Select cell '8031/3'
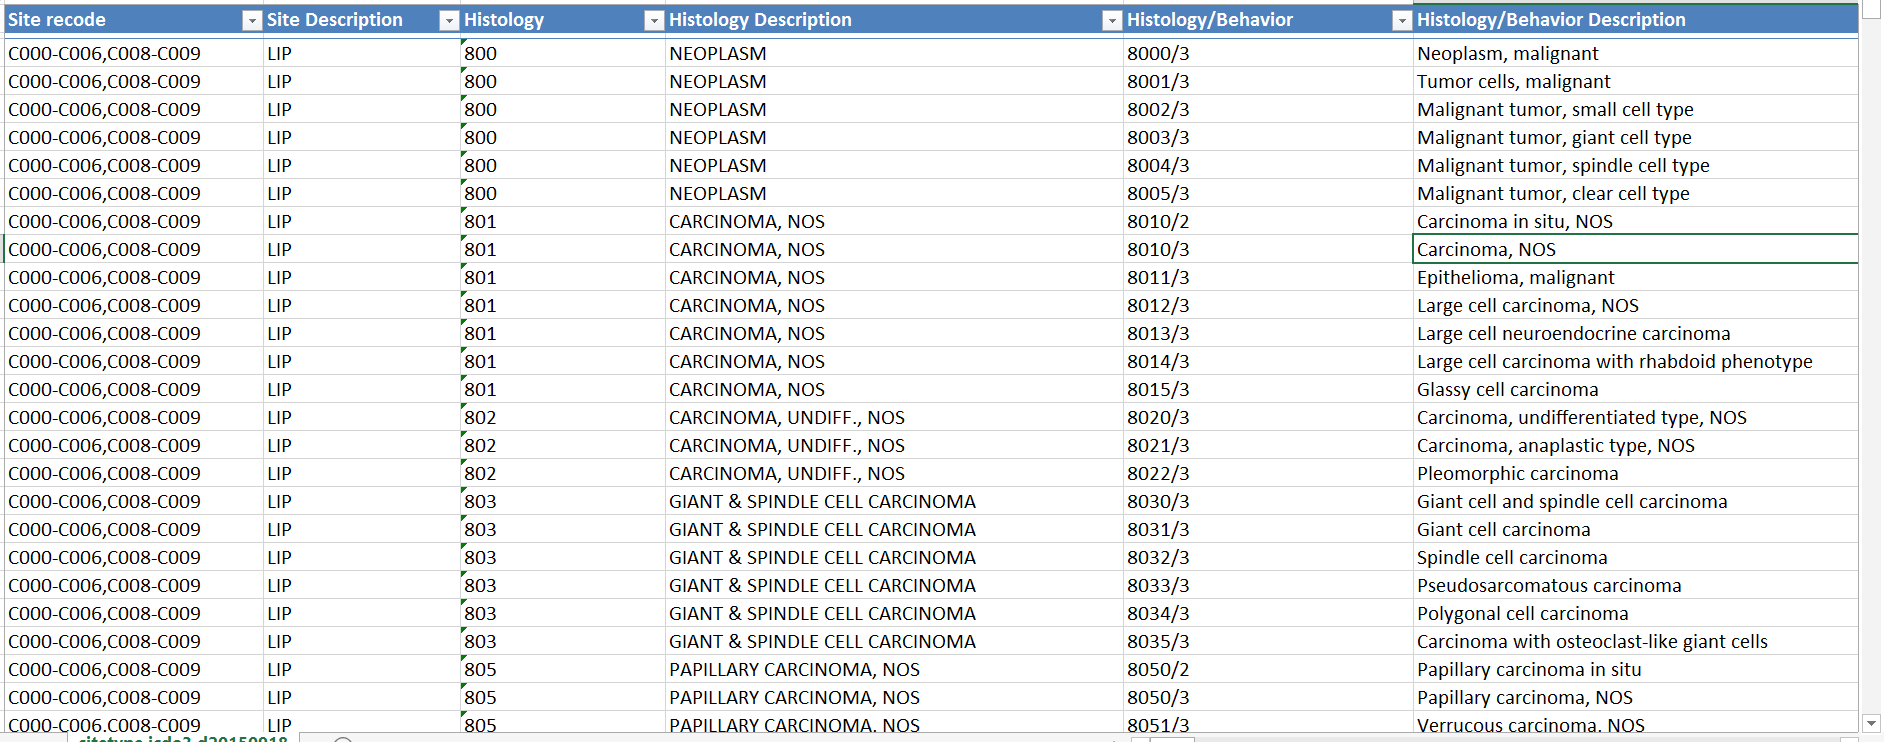The height and width of the screenshot is (742, 1884). click(1268, 529)
